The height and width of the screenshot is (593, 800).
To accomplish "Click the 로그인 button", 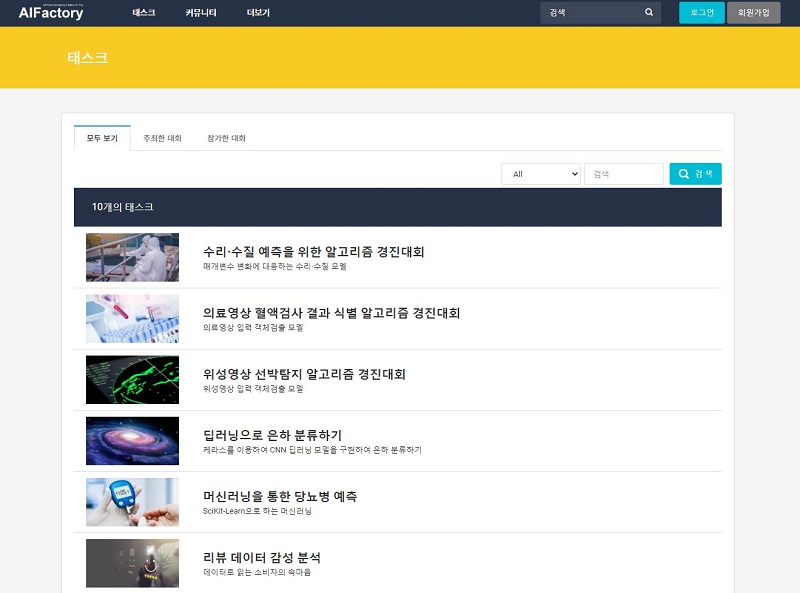I will [x=702, y=13].
